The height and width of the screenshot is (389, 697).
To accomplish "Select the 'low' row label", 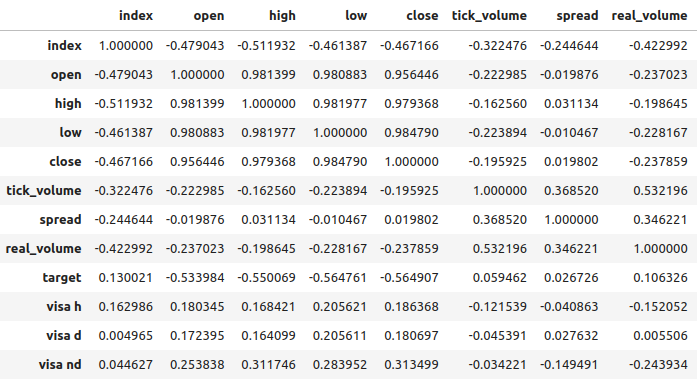I will 70,132.
